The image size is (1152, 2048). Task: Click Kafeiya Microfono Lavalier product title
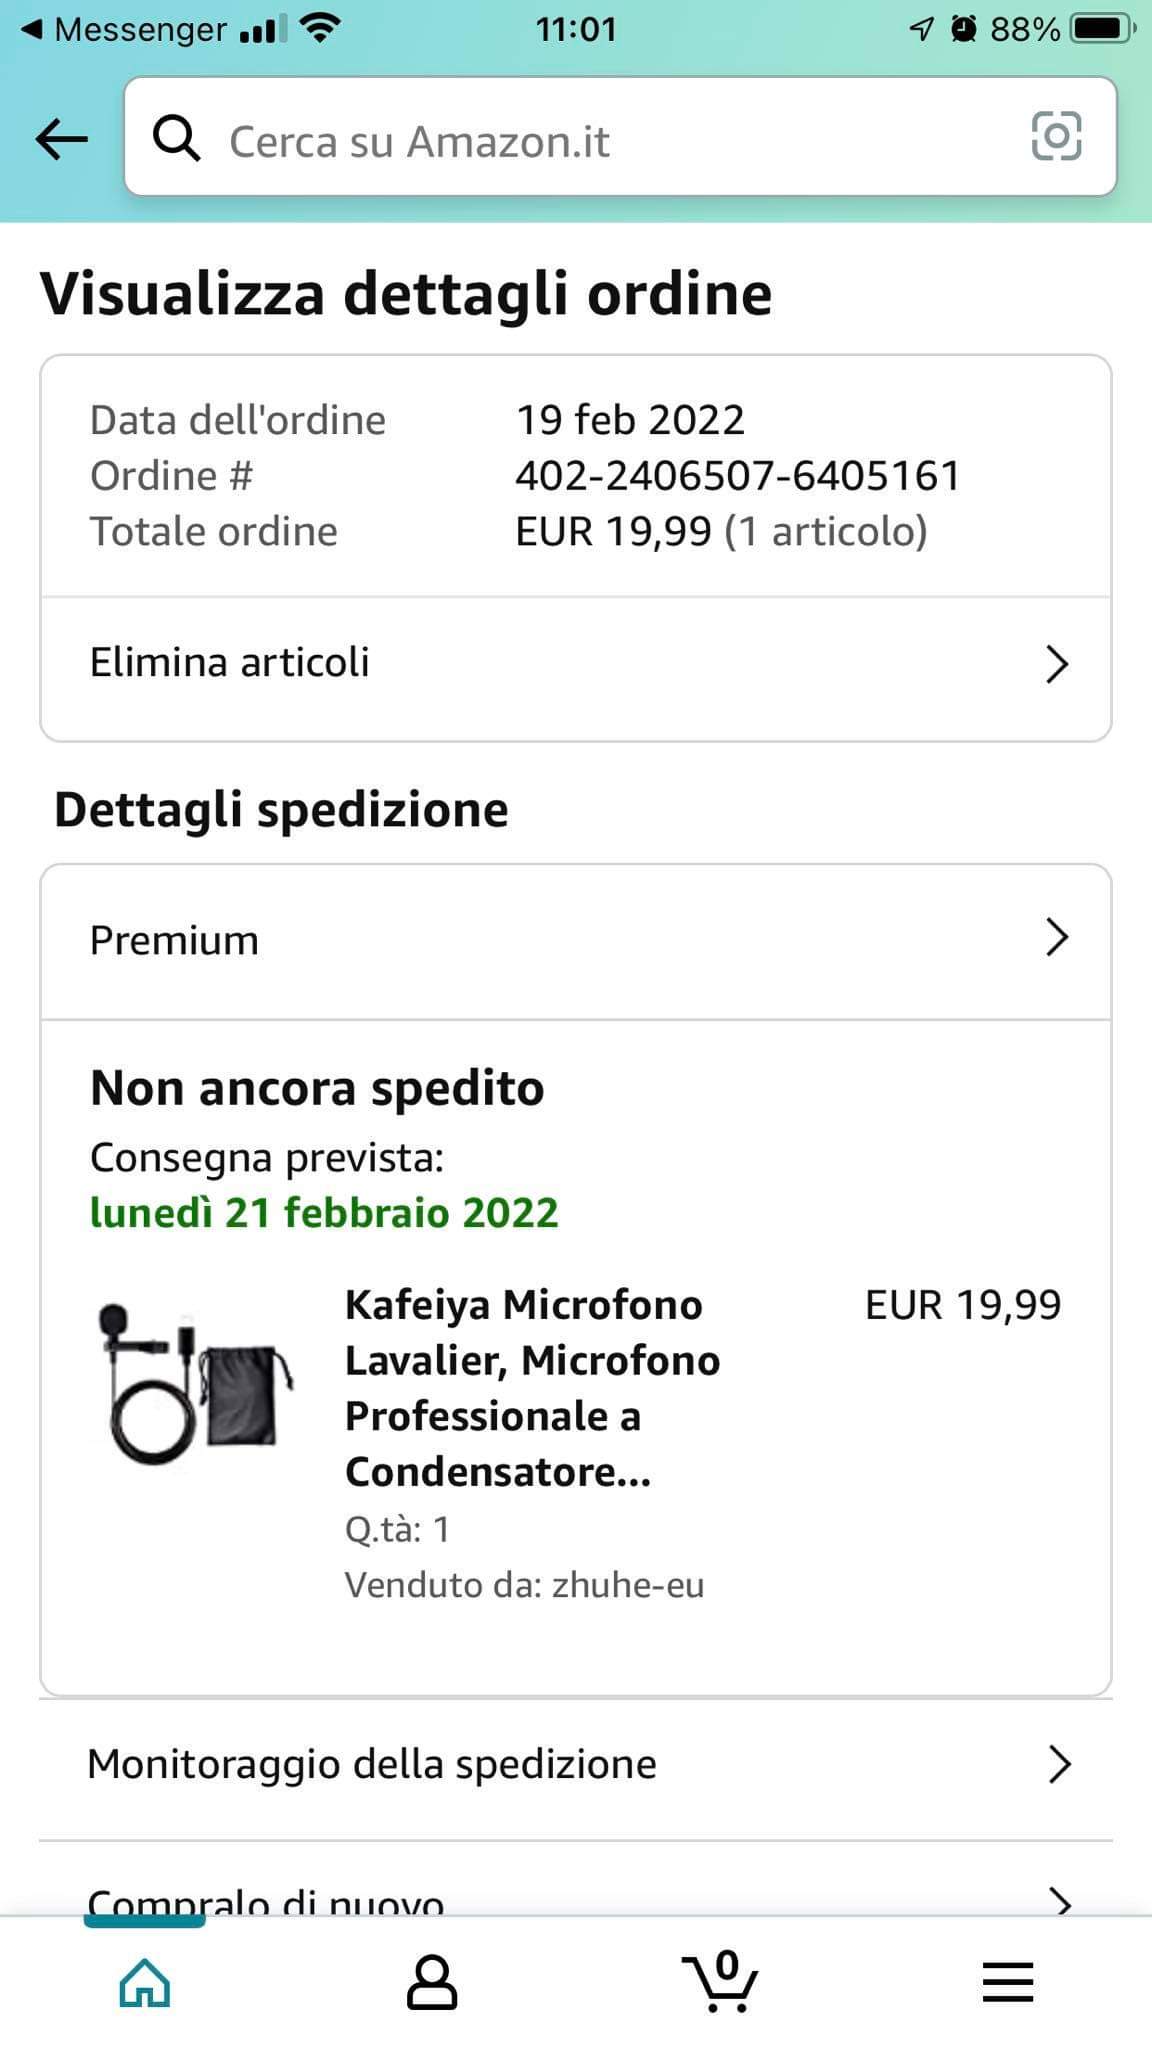point(531,1388)
